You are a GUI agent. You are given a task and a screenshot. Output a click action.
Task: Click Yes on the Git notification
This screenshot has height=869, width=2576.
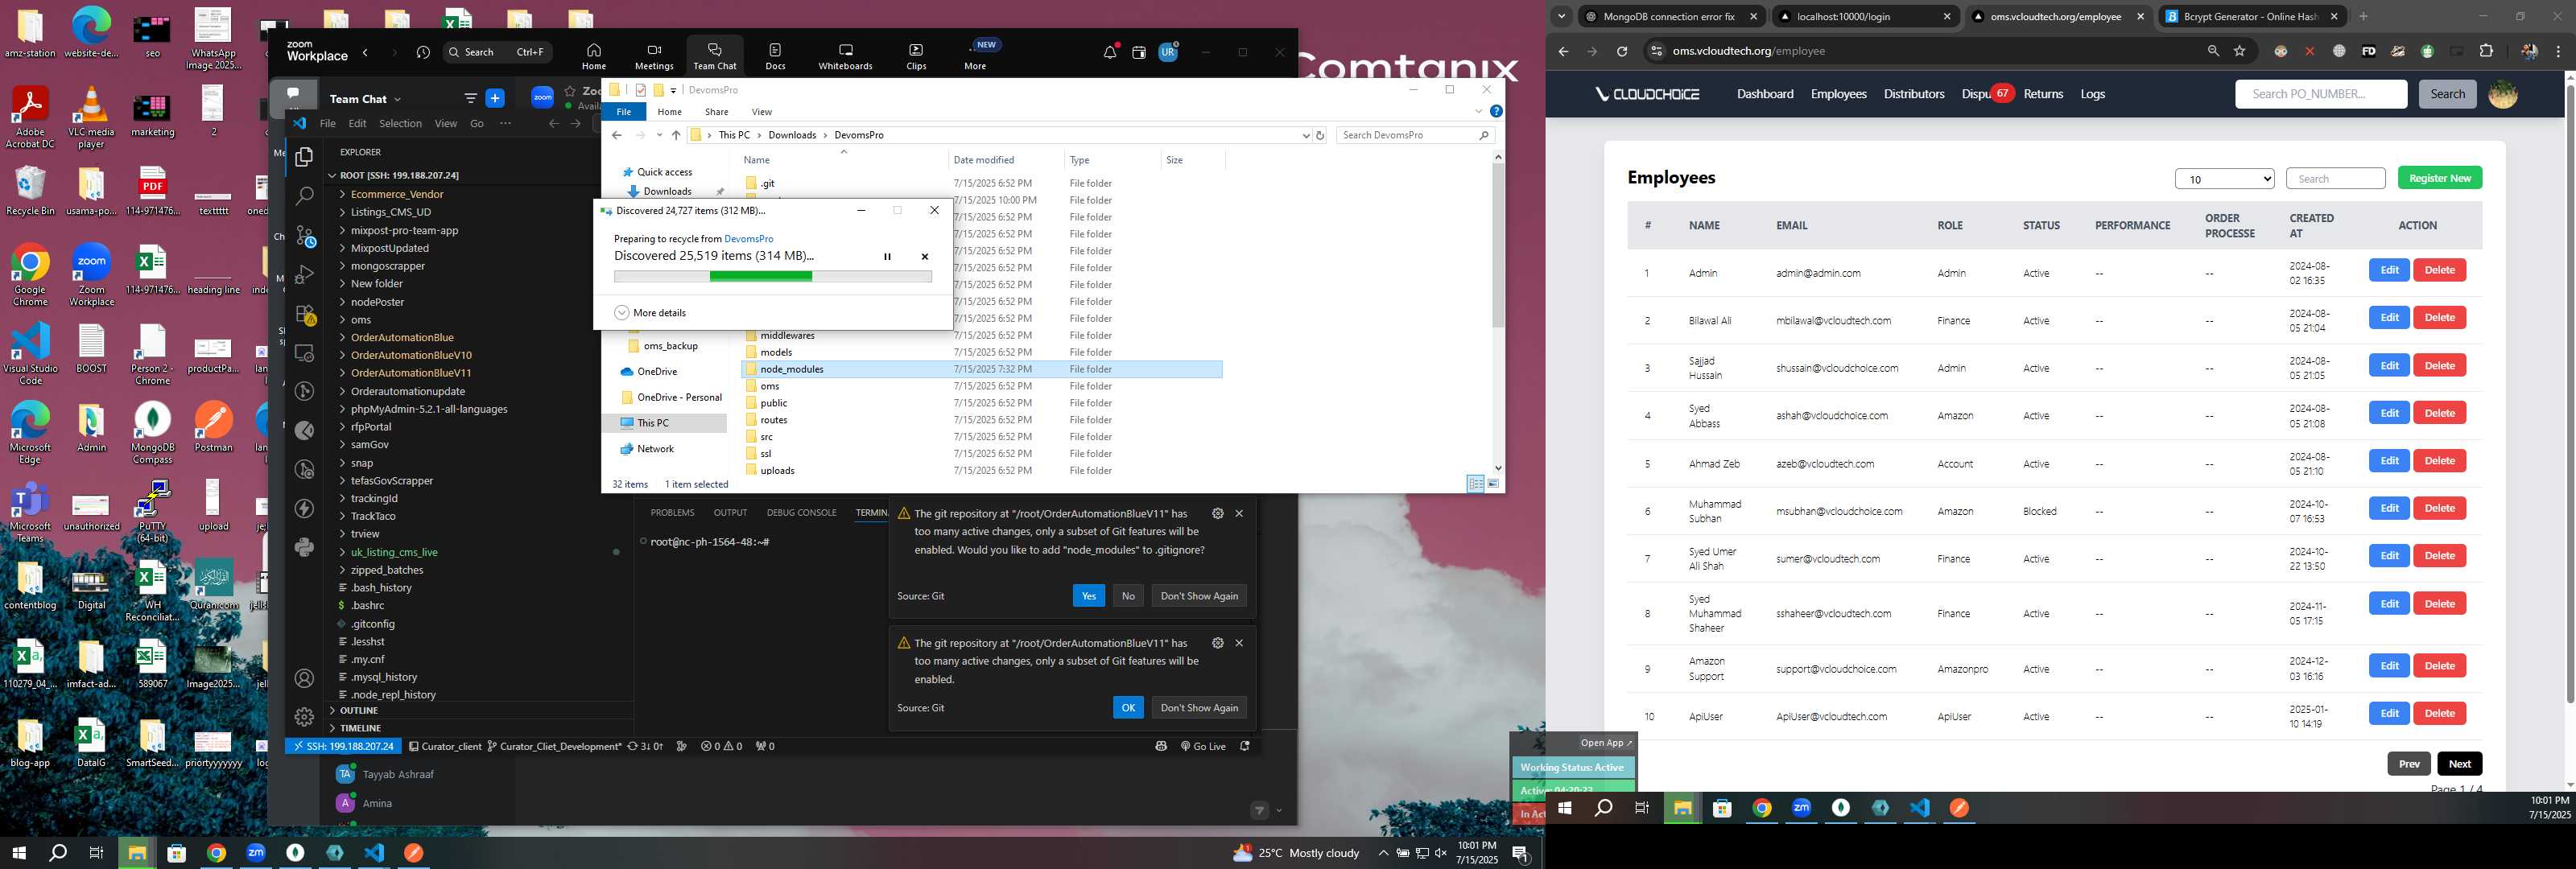pyautogui.click(x=1088, y=596)
